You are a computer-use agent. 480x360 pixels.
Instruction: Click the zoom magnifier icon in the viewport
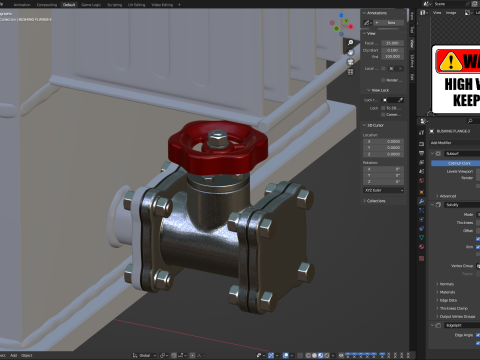pos(350,43)
